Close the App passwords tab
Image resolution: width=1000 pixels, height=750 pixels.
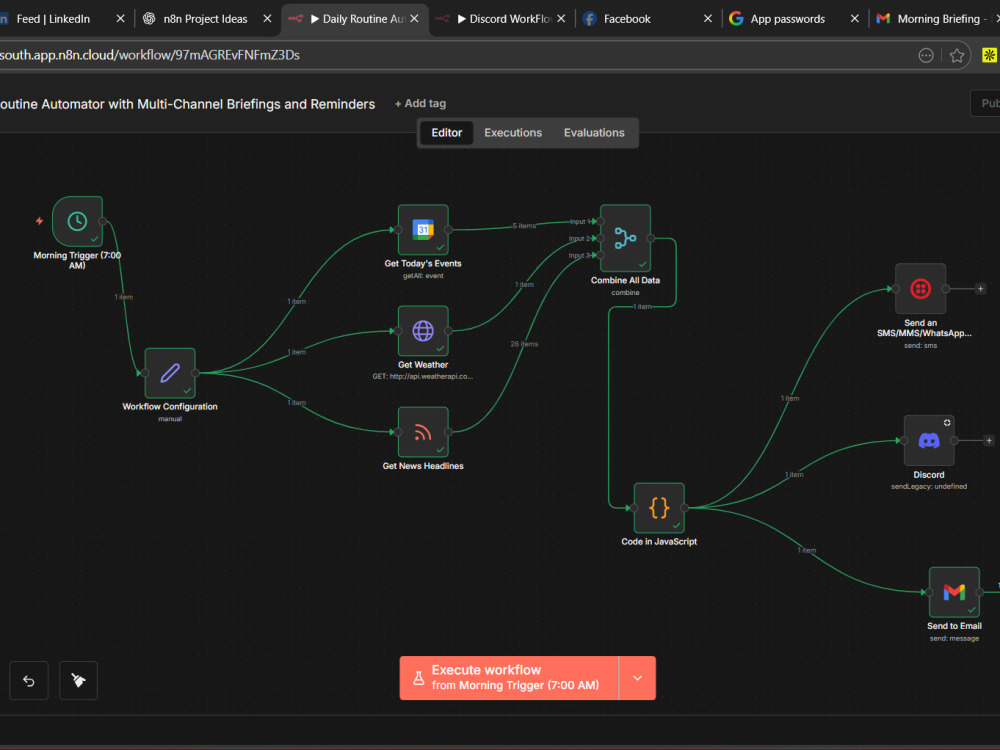pos(855,19)
